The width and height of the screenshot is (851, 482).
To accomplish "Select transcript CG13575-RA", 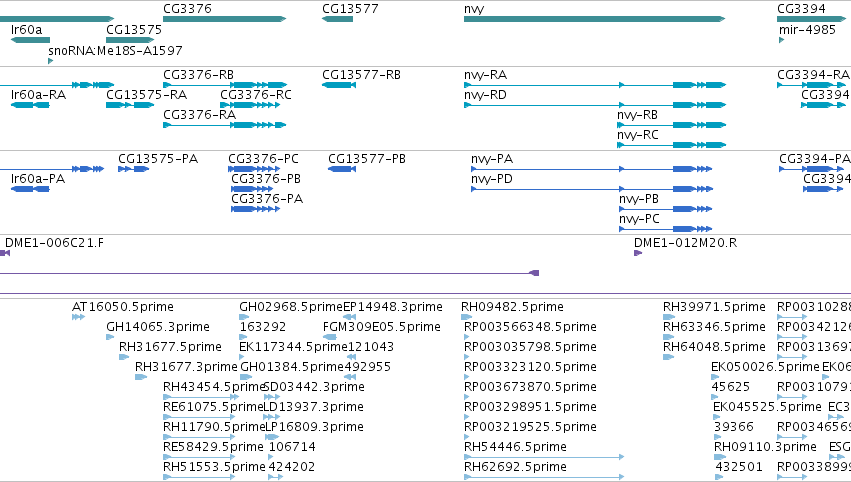I will 130,105.
